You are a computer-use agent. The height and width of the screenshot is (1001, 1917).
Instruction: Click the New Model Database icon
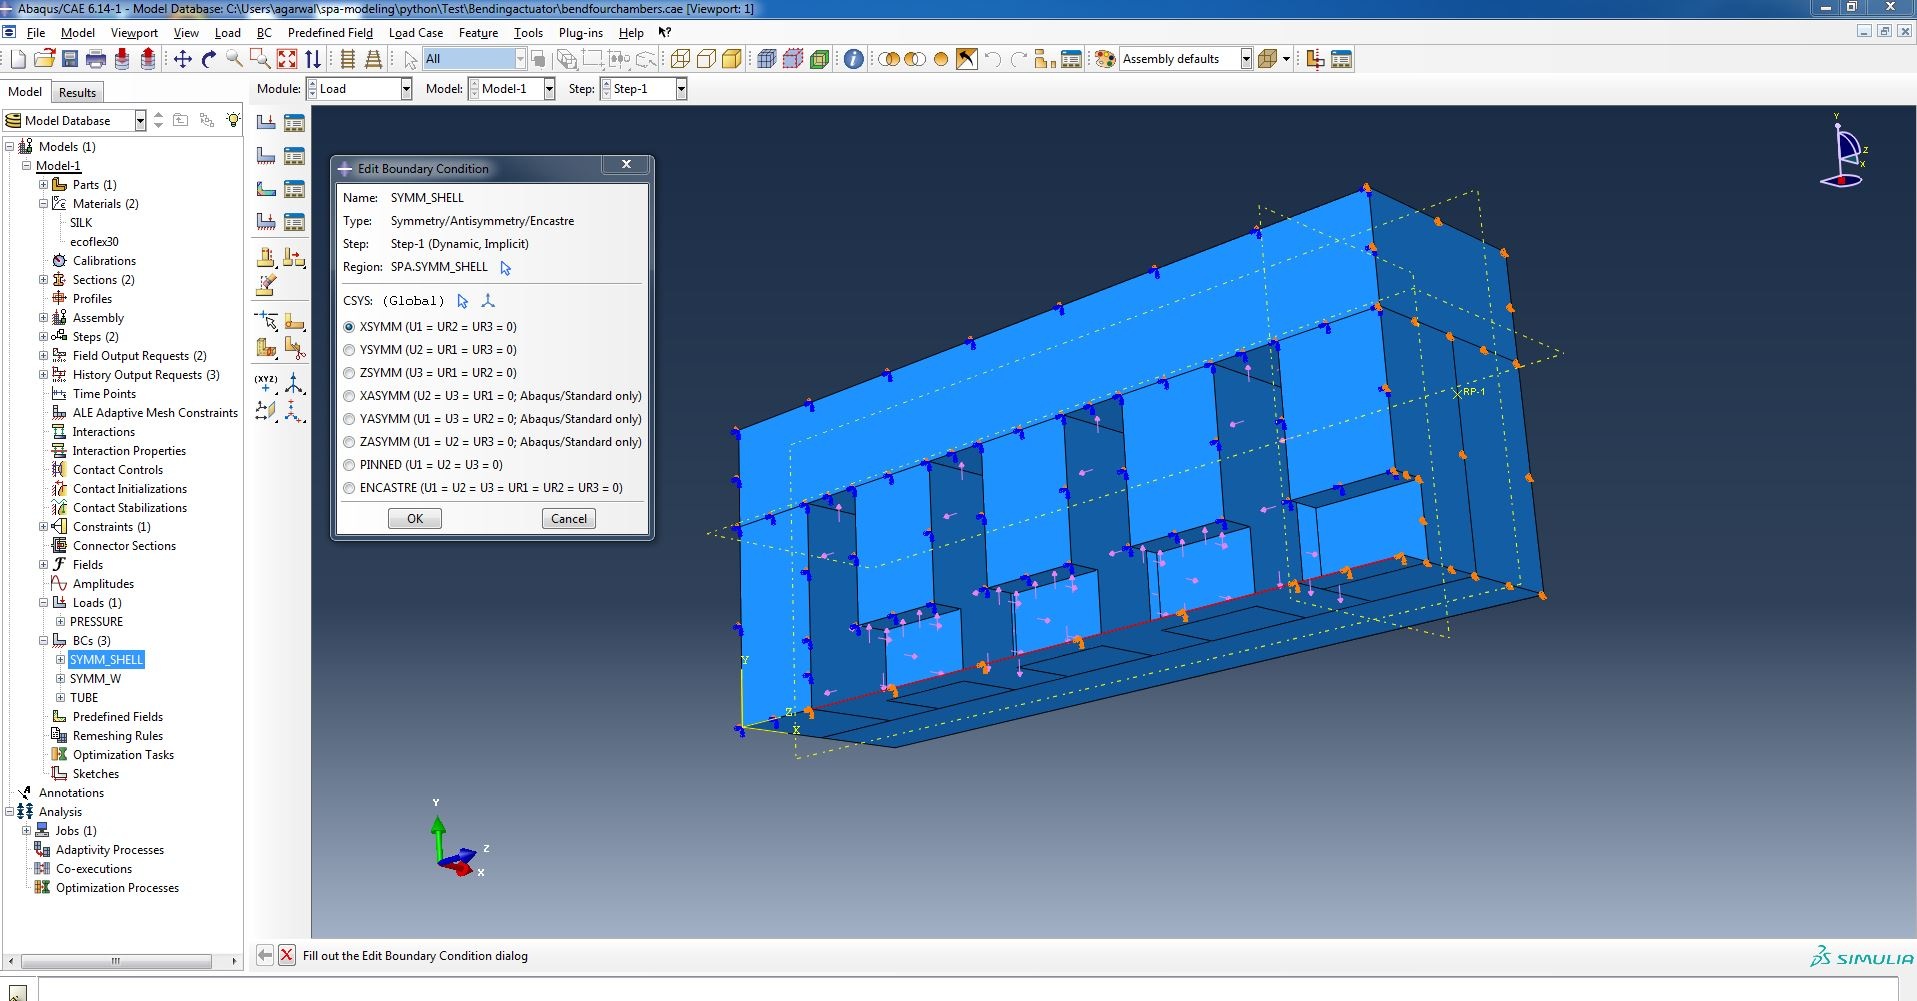18,59
